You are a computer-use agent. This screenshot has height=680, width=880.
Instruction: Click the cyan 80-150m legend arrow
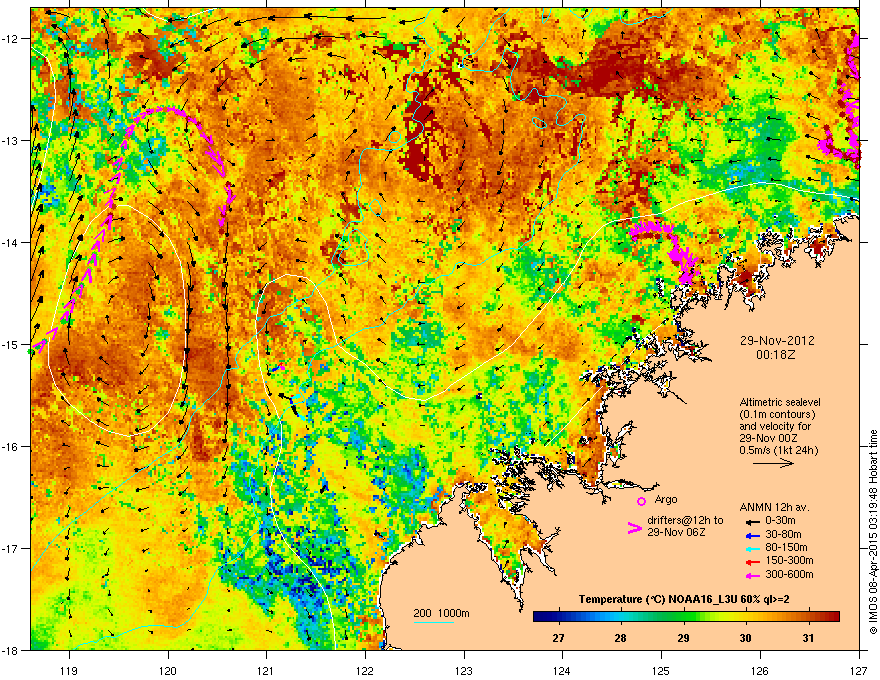point(752,548)
